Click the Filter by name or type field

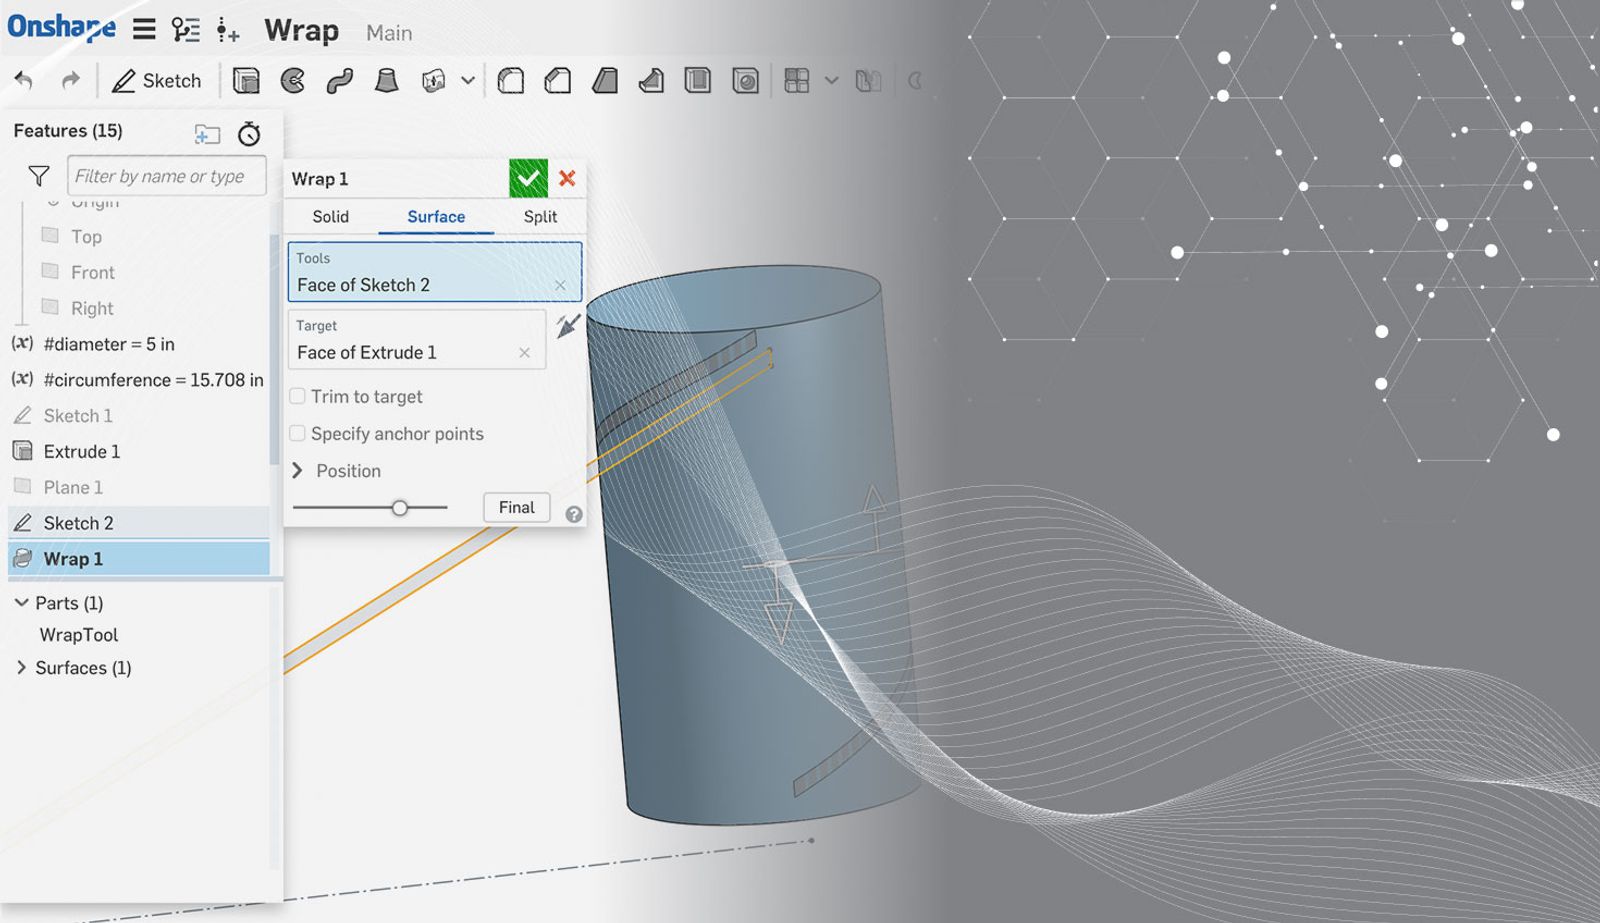click(x=166, y=177)
